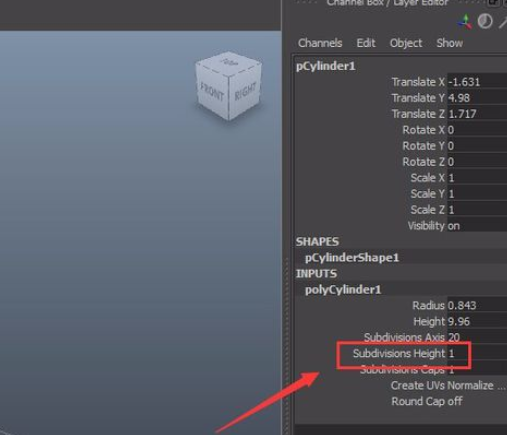Click the Translate X value field
Image resolution: width=507 pixels, height=435 pixels.
[477, 82]
